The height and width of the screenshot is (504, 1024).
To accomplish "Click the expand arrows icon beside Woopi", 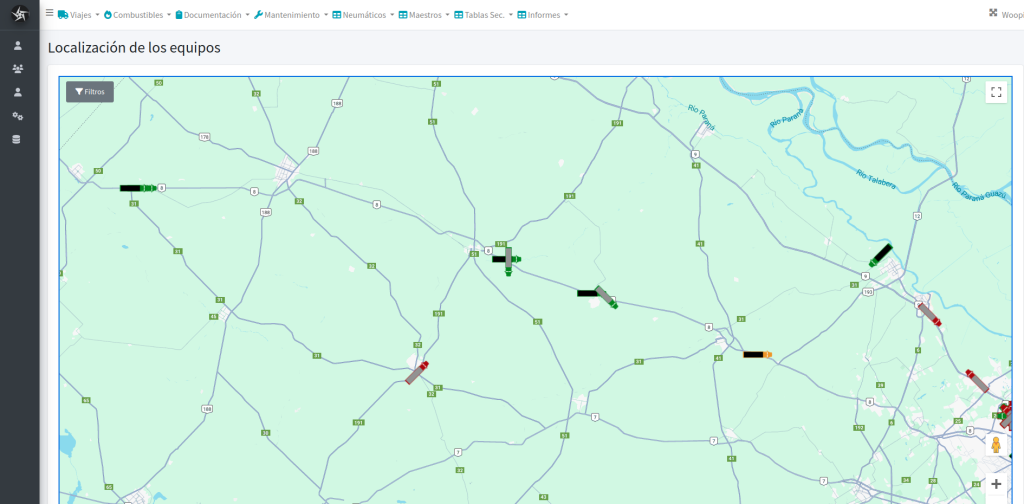I will point(993,14).
